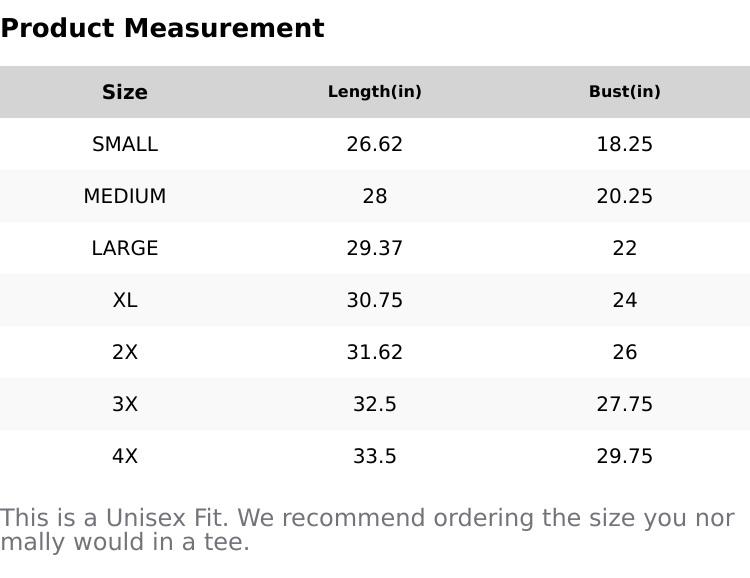
Task: Click the Bust(in) column header
Action: 625,92
